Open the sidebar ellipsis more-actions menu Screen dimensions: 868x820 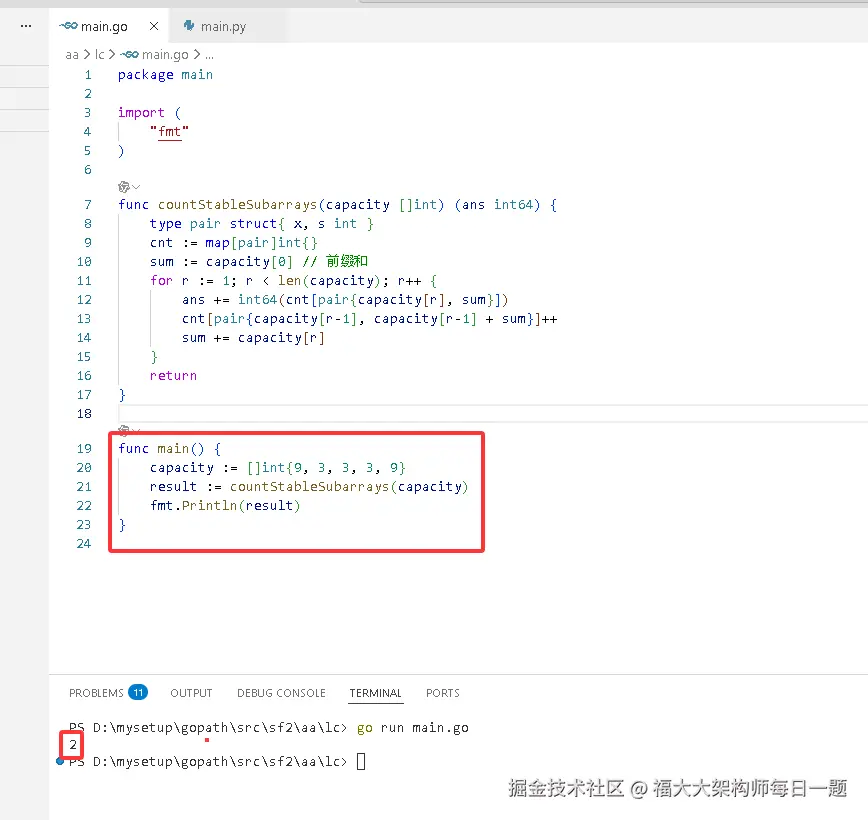pyautogui.click(x=25, y=26)
